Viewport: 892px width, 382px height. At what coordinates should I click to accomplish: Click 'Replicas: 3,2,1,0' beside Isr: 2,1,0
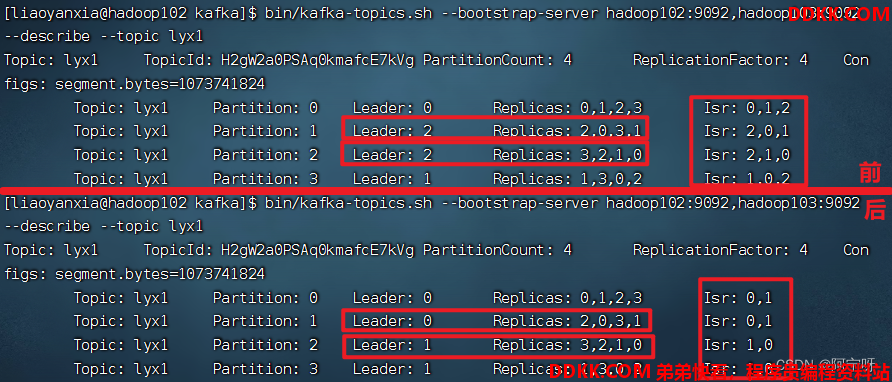coord(567,155)
